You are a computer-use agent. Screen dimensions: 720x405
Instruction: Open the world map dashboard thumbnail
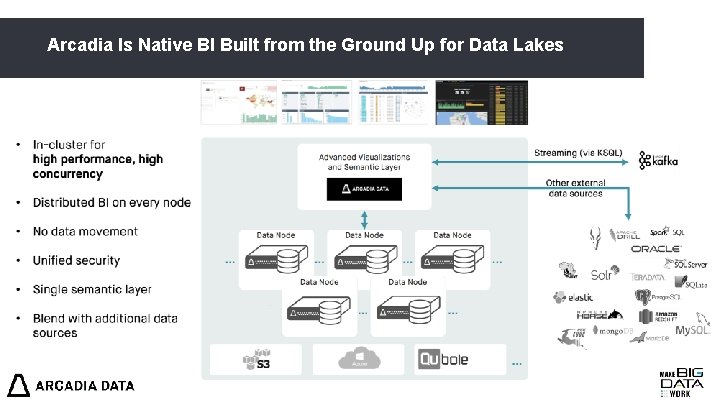pyautogui.click(x=239, y=102)
